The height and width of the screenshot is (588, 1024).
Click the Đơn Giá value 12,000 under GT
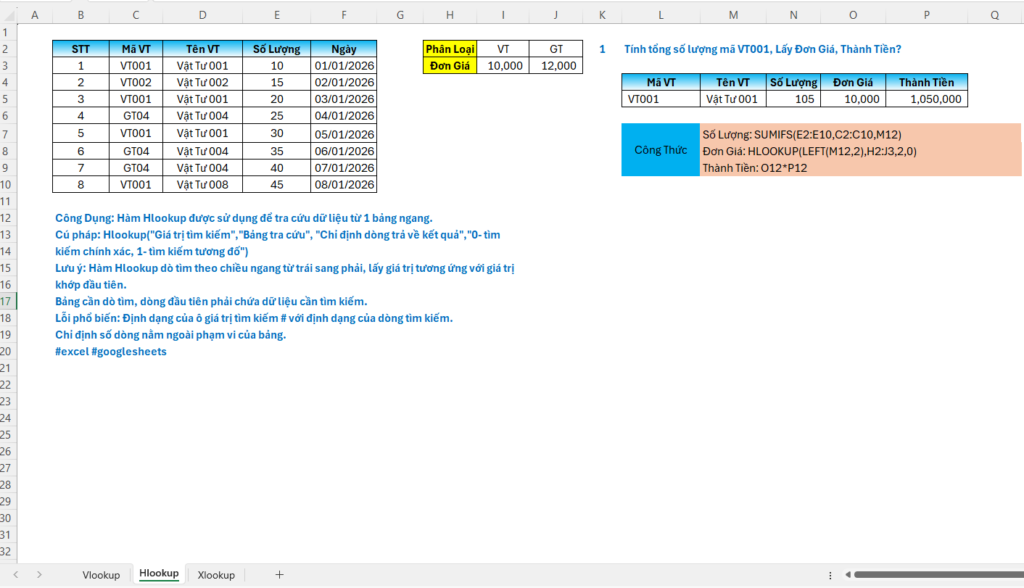tap(556, 65)
